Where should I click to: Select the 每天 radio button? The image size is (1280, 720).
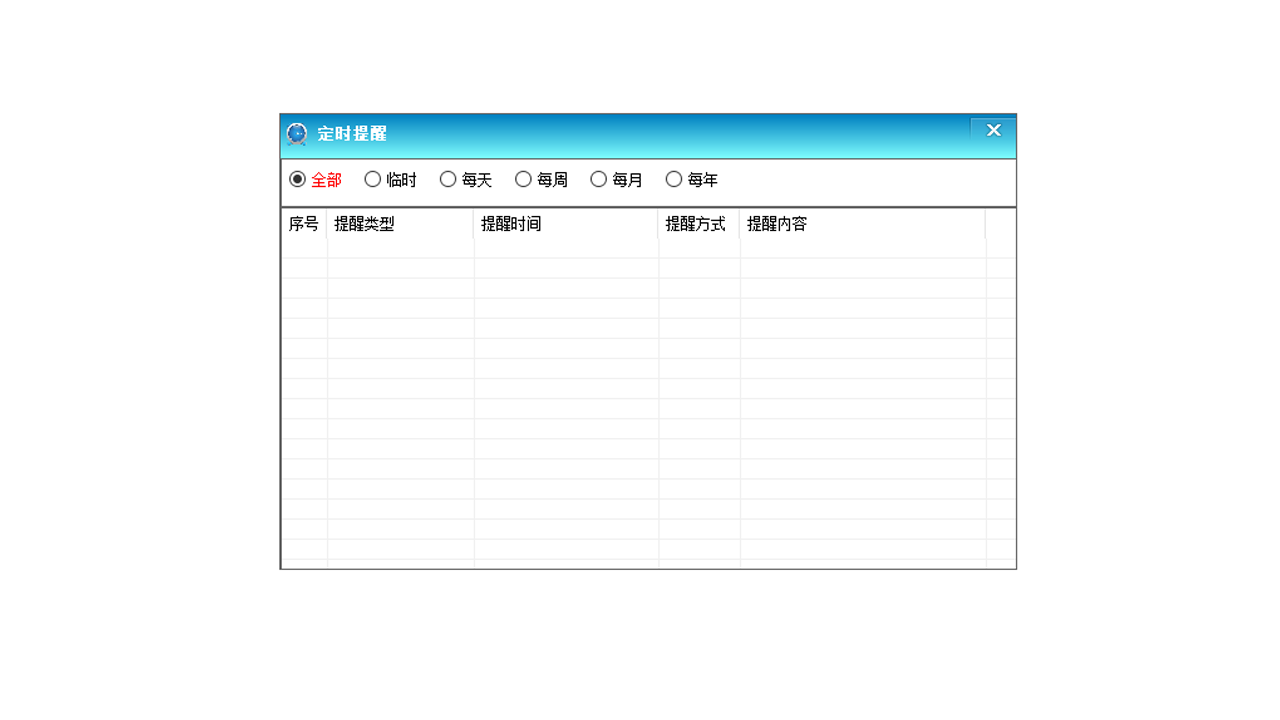pos(448,179)
